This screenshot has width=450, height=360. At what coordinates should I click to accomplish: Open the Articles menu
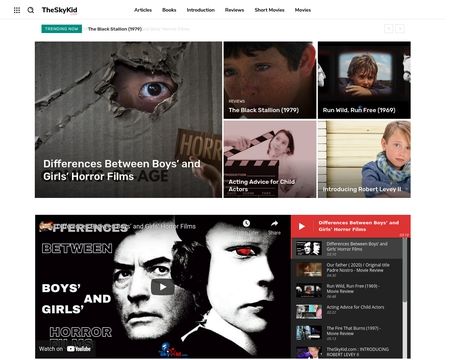coord(143,10)
